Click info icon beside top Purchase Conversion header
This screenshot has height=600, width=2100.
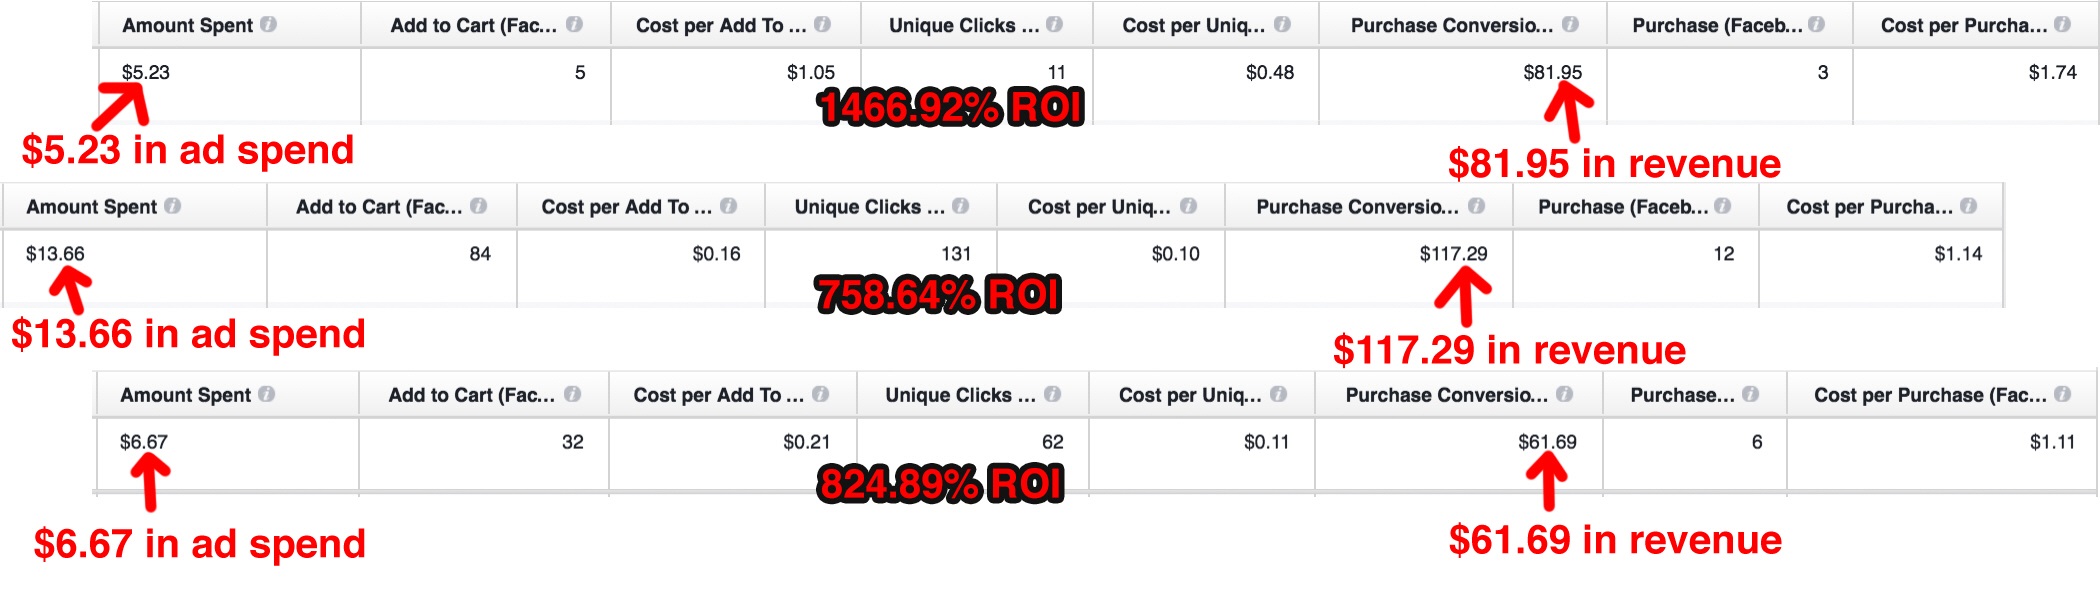1570,24
